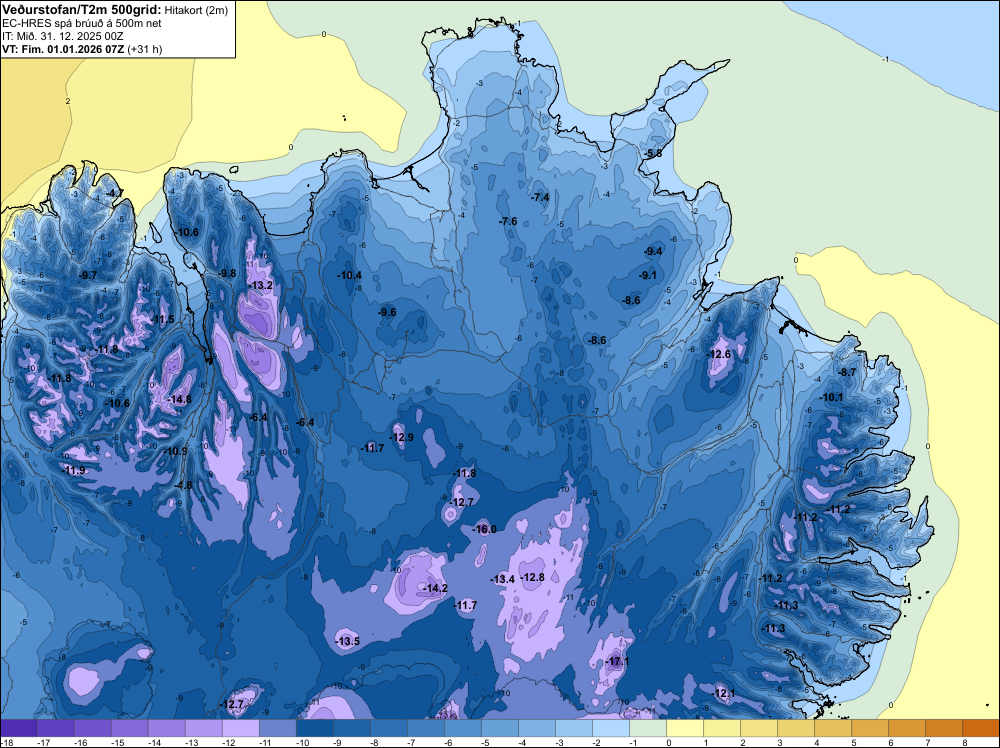The width and height of the screenshot is (1000, 748).
Task: Click the -10.9 temperature label on map
Action: click(175, 451)
